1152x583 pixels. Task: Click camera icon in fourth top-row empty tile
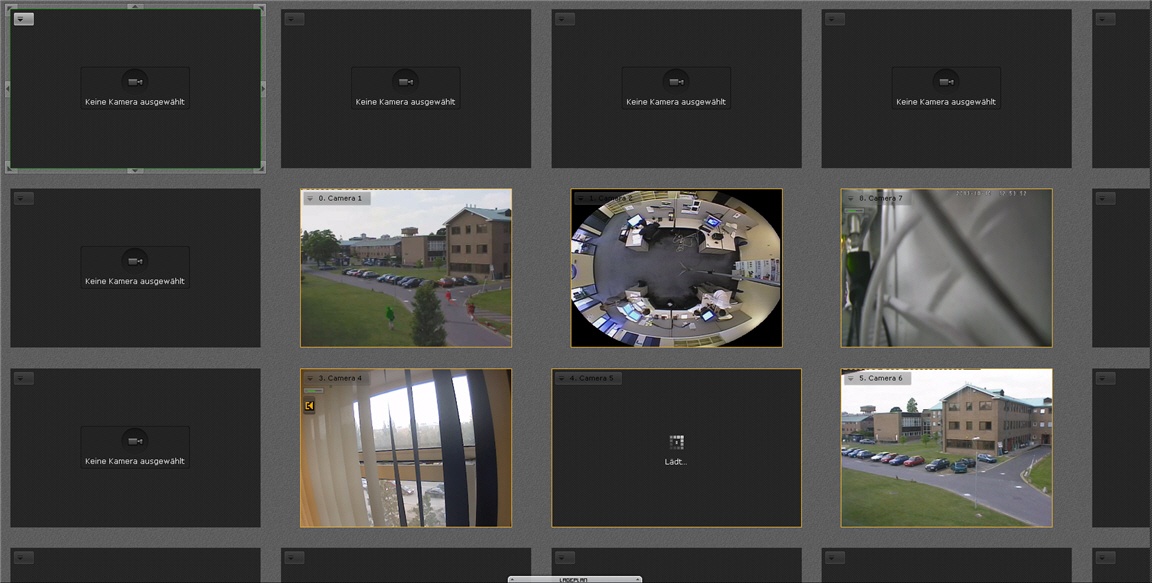pos(946,82)
